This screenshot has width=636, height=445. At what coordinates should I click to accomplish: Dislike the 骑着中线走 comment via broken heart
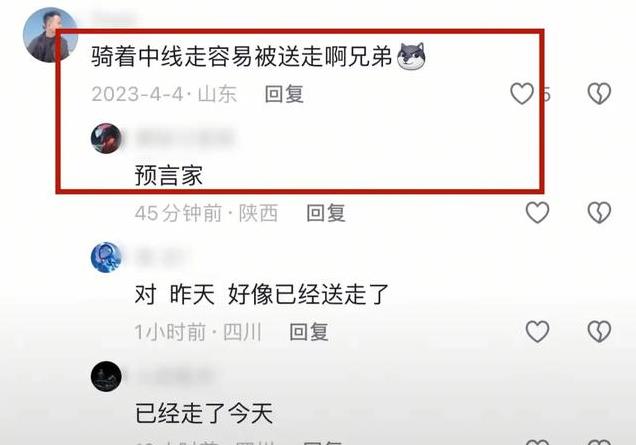[x=599, y=94]
